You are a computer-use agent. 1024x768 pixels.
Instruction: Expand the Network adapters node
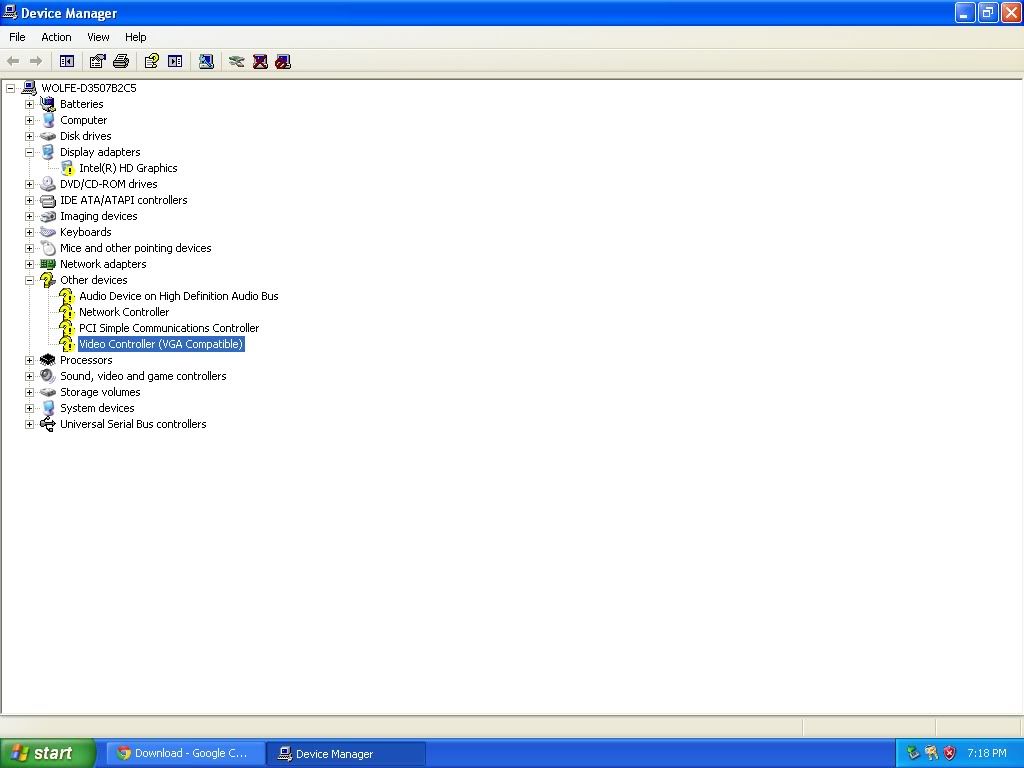(x=30, y=264)
